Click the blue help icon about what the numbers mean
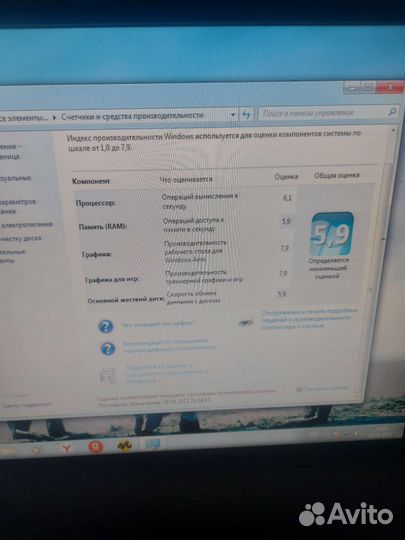Screen dimensions: 405x540 (106, 326)
